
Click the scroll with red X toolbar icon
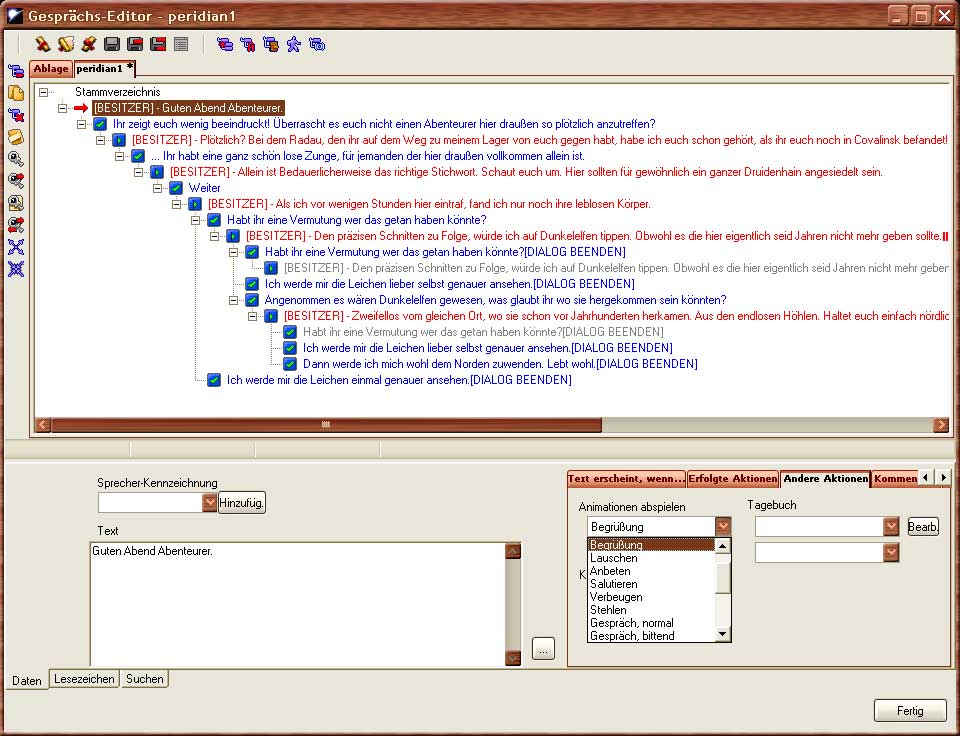[x=89, y=44]
